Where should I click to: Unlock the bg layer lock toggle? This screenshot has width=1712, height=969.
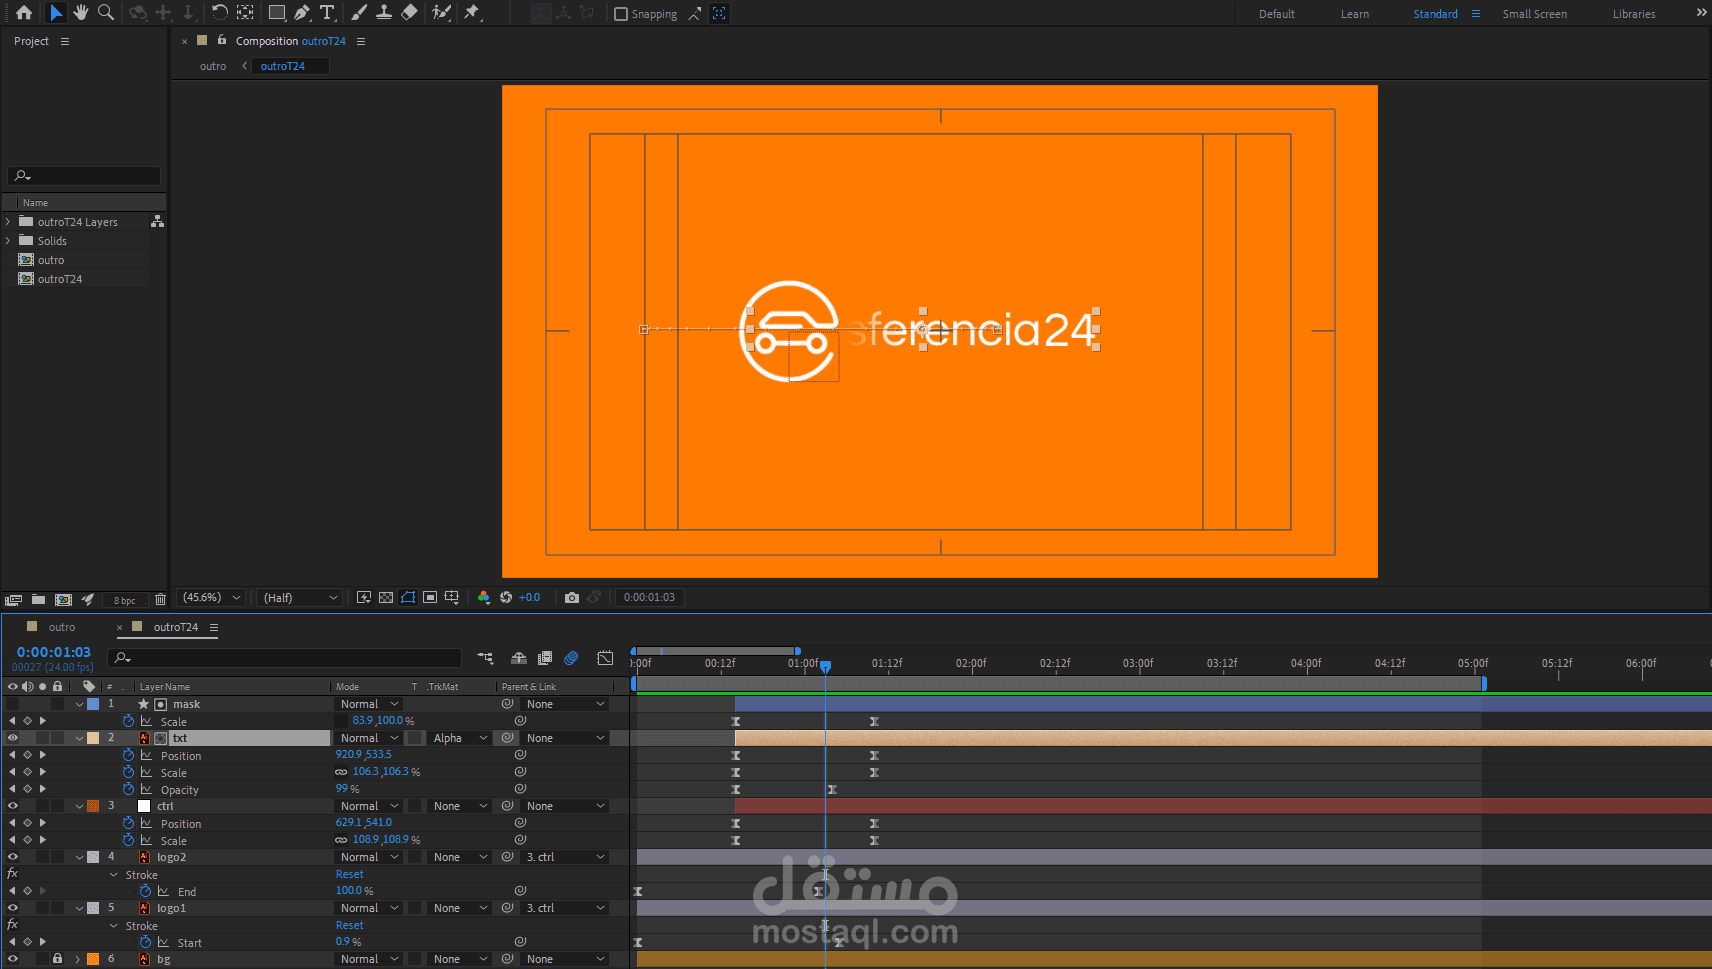pyautogui.click(x=58, y=959)
